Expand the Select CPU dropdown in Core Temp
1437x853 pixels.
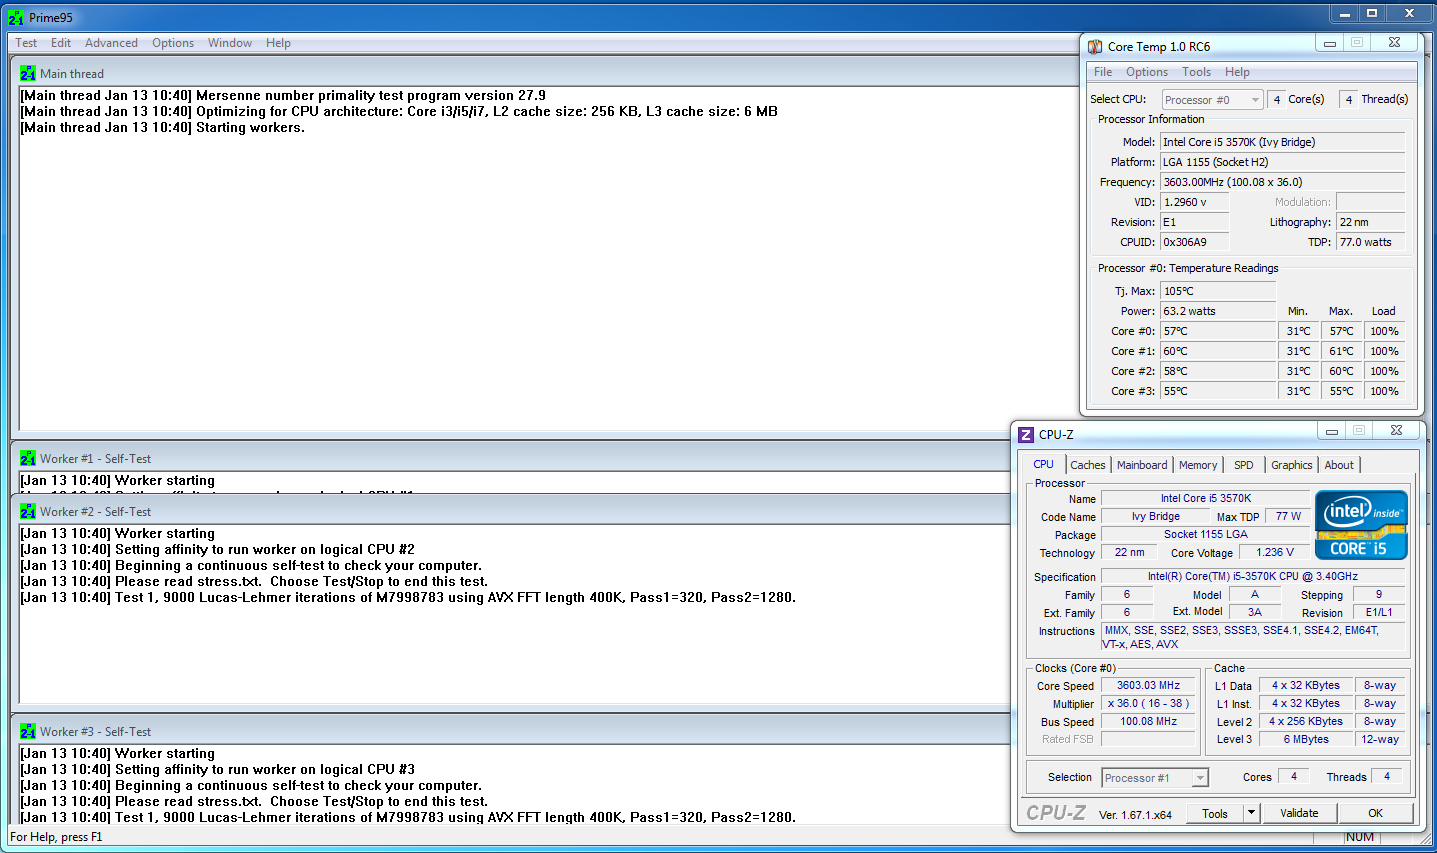[x=1213, y=100]
